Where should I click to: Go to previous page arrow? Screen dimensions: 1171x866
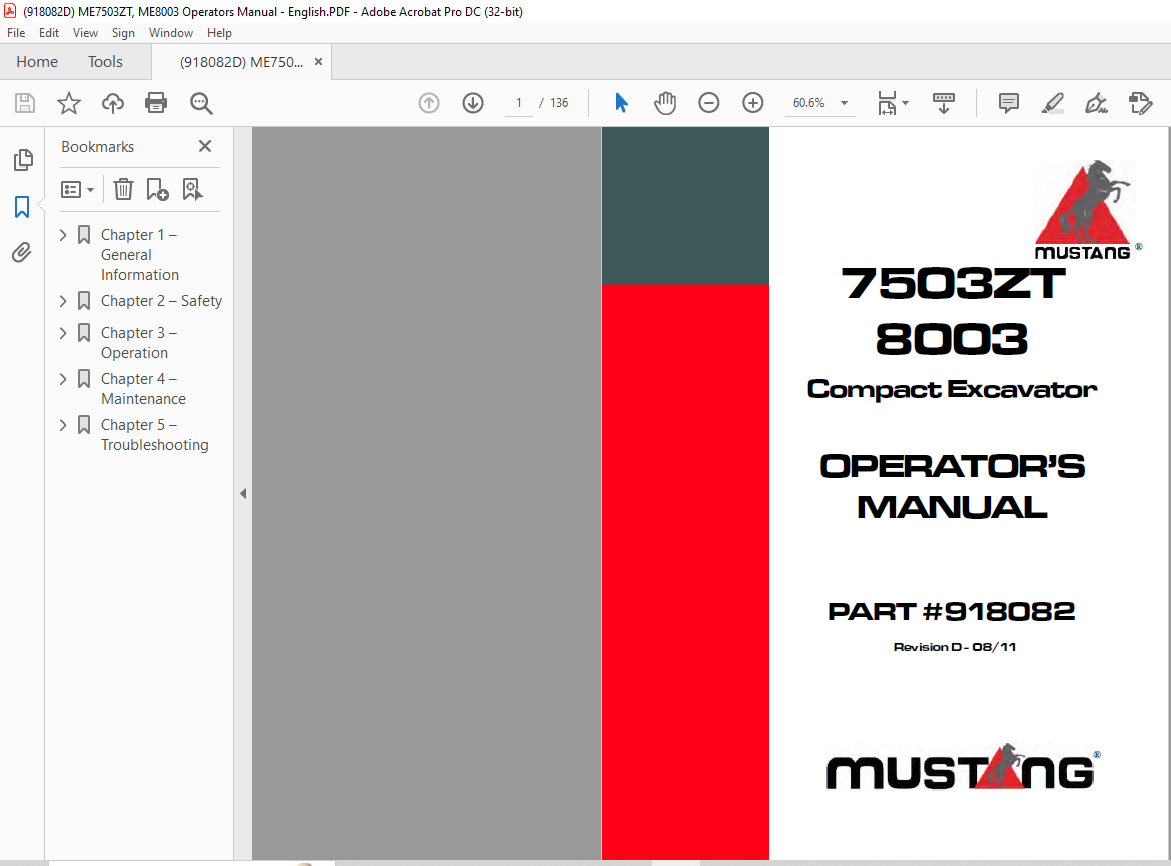pos(429,103)
